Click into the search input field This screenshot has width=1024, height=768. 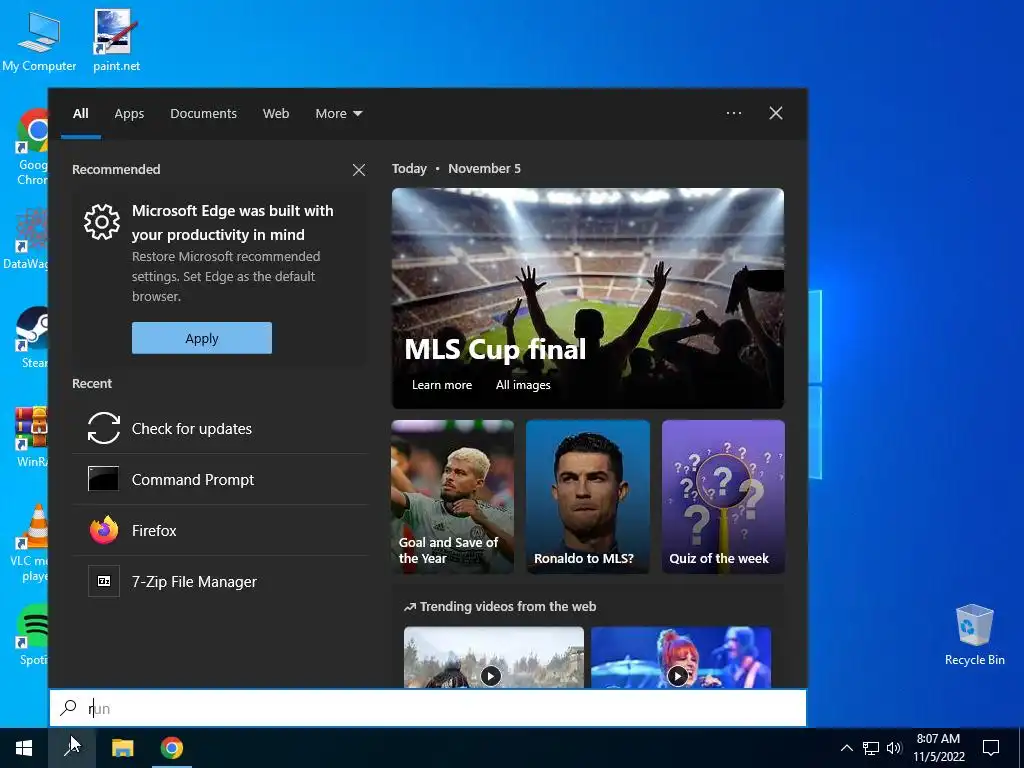(x=428, y=708)
